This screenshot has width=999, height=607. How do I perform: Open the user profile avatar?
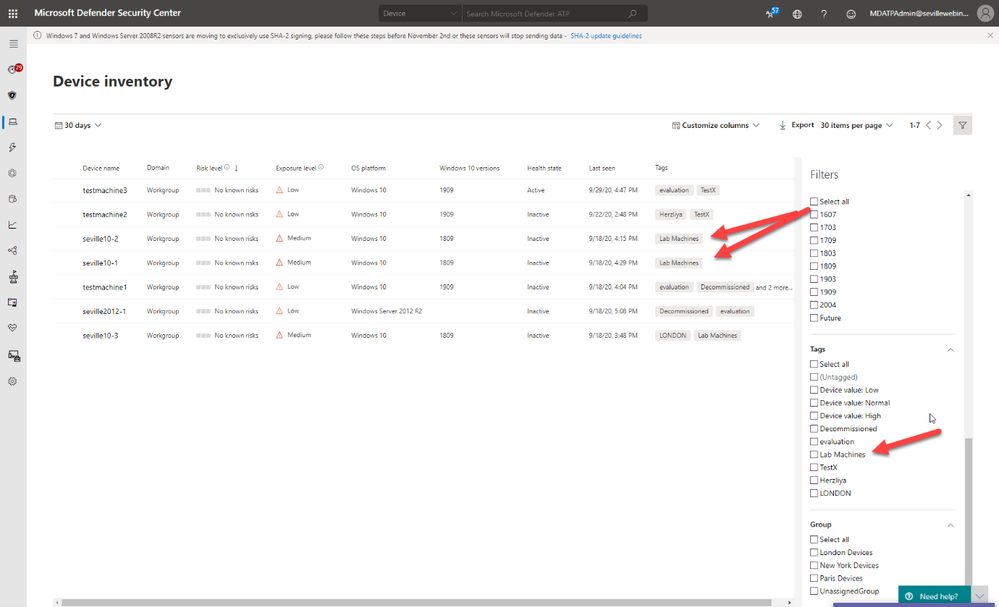click(986, 13)
